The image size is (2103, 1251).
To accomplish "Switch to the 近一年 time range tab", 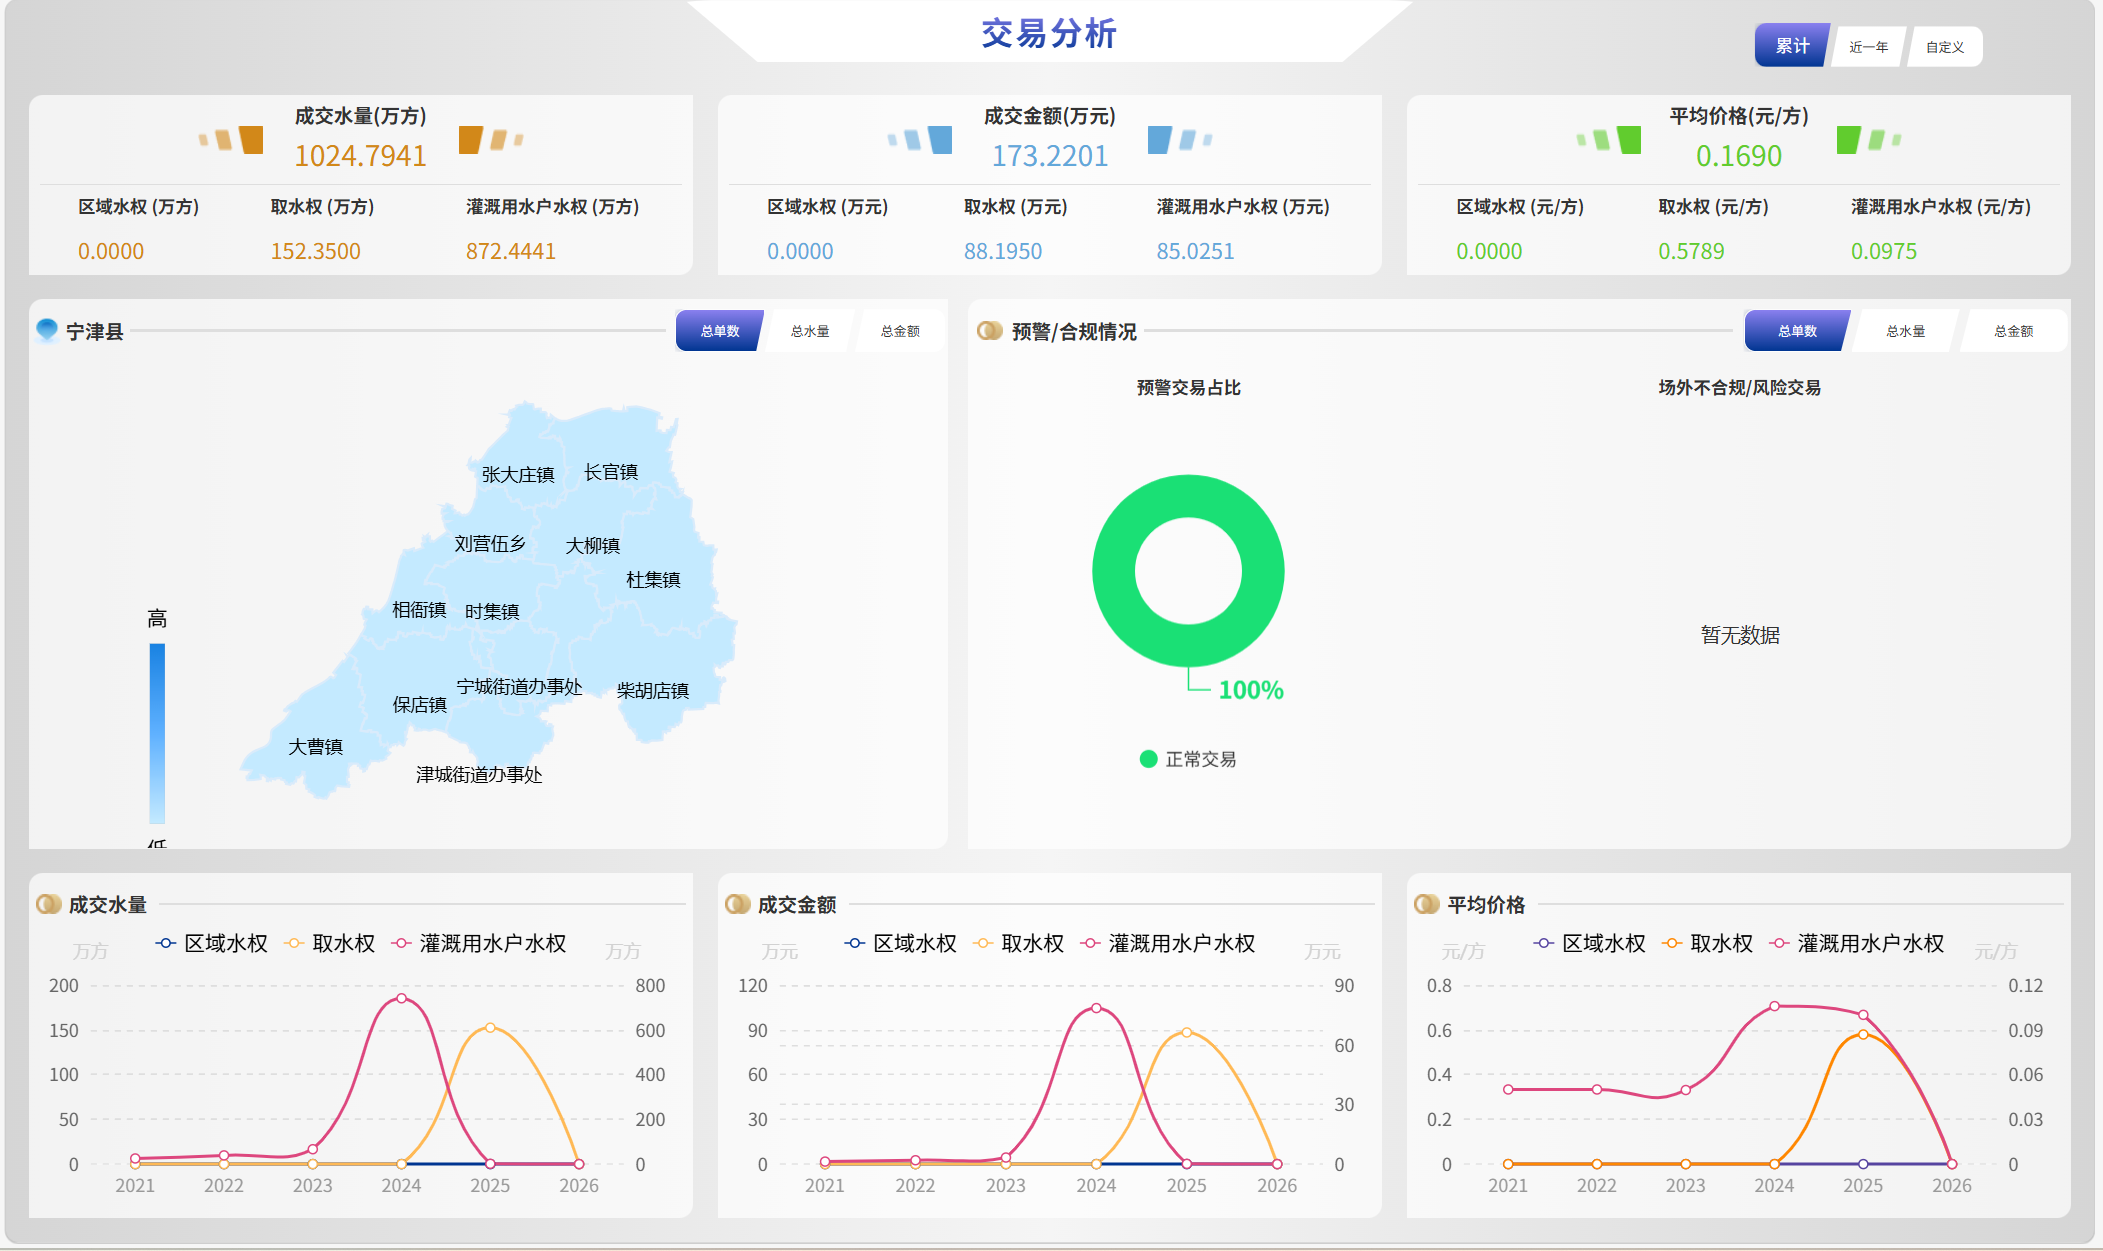I will pos(1868,47).
